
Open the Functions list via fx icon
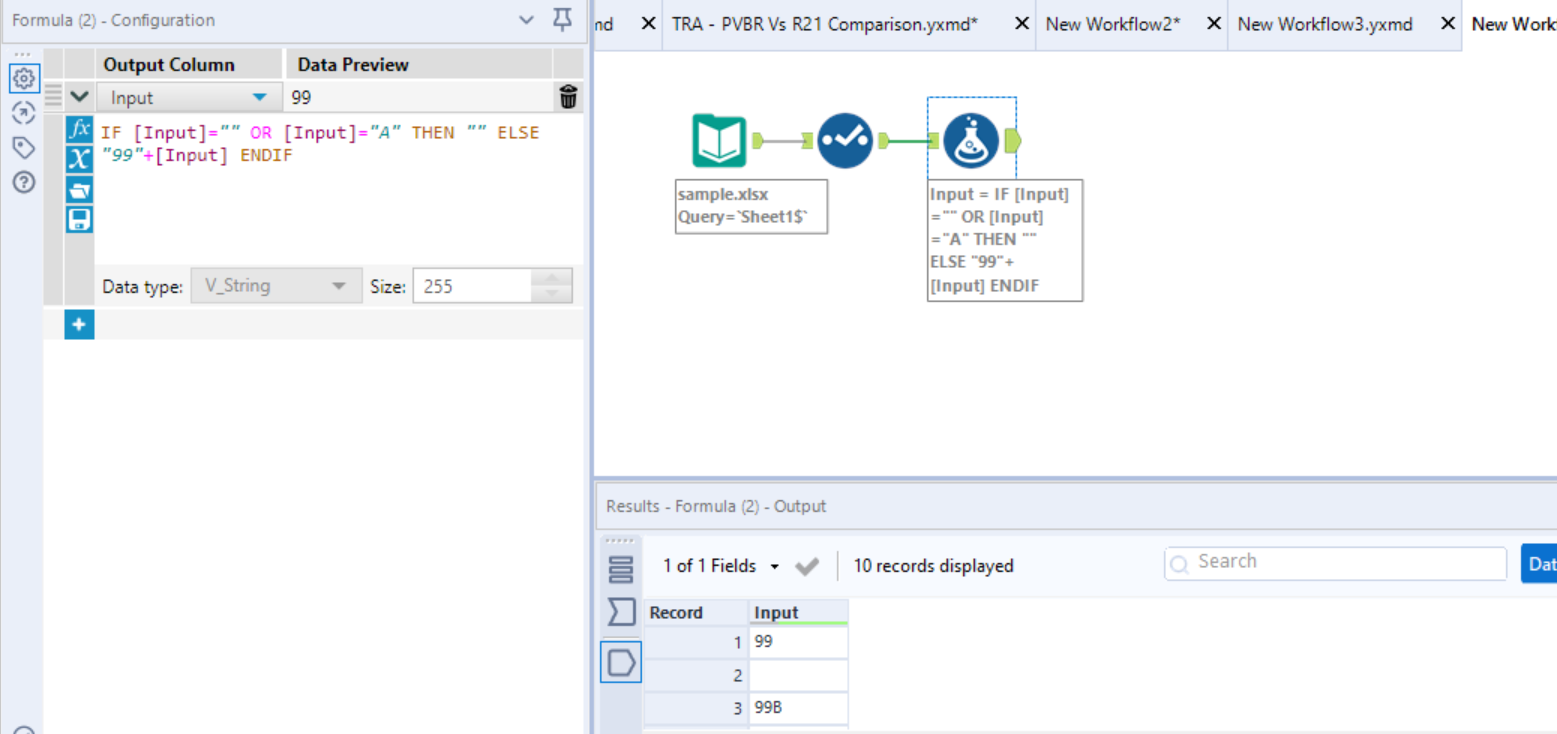(x=79, y=131)
